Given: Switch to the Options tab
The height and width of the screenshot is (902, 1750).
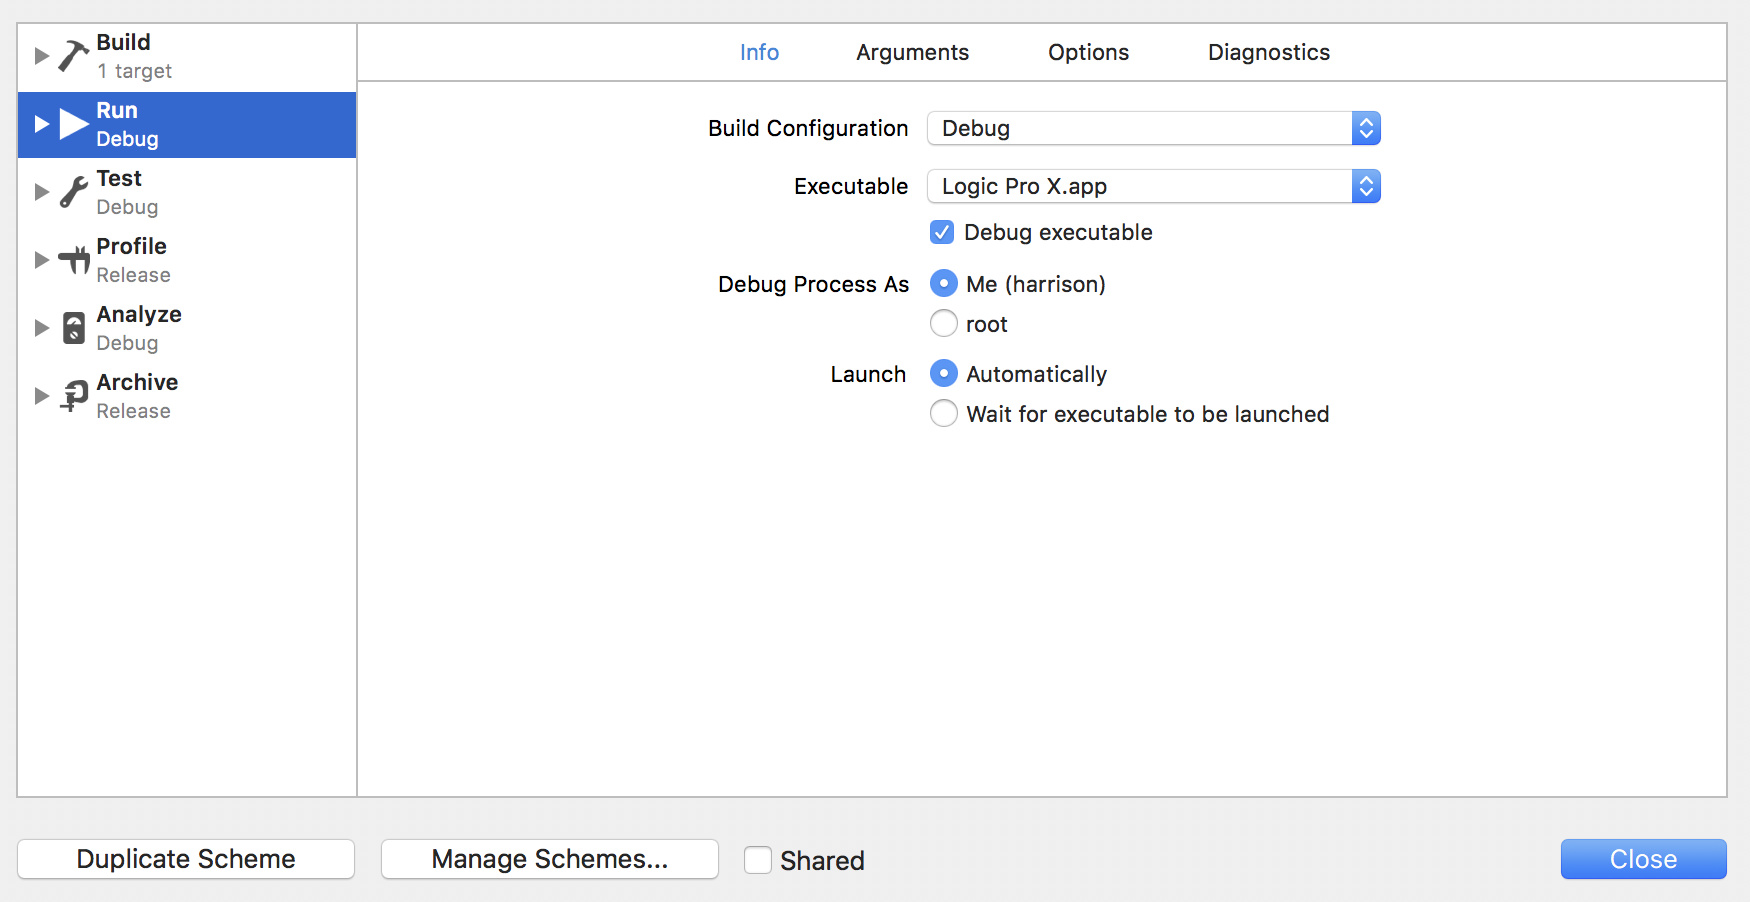Looking at the screenshot, I should pyautogui.click(x=1088, y=53).
